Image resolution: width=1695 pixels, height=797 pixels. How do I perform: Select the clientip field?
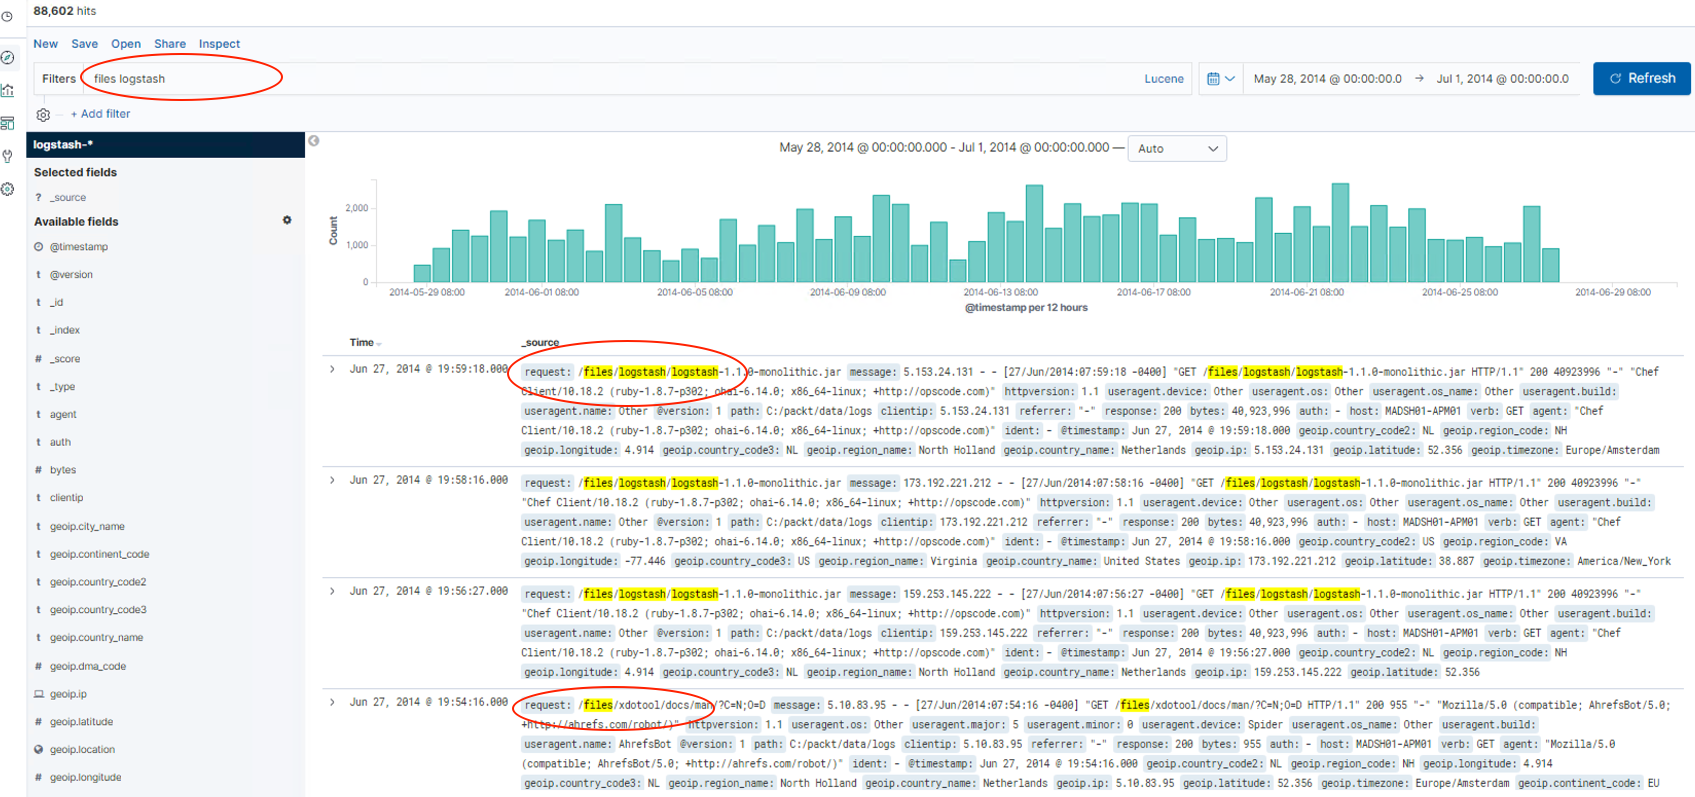point(67,498)
